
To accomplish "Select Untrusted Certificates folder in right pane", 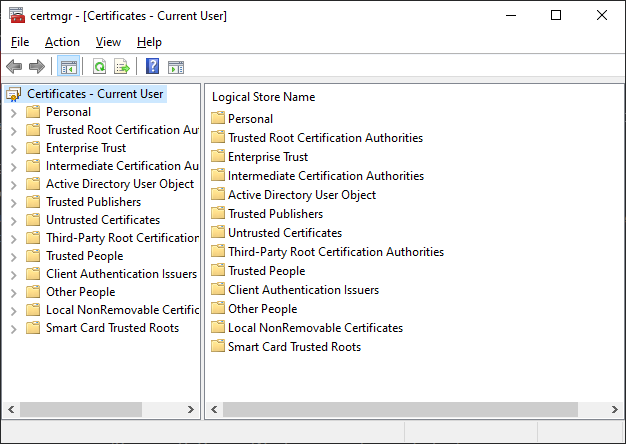I will (284, 233).
